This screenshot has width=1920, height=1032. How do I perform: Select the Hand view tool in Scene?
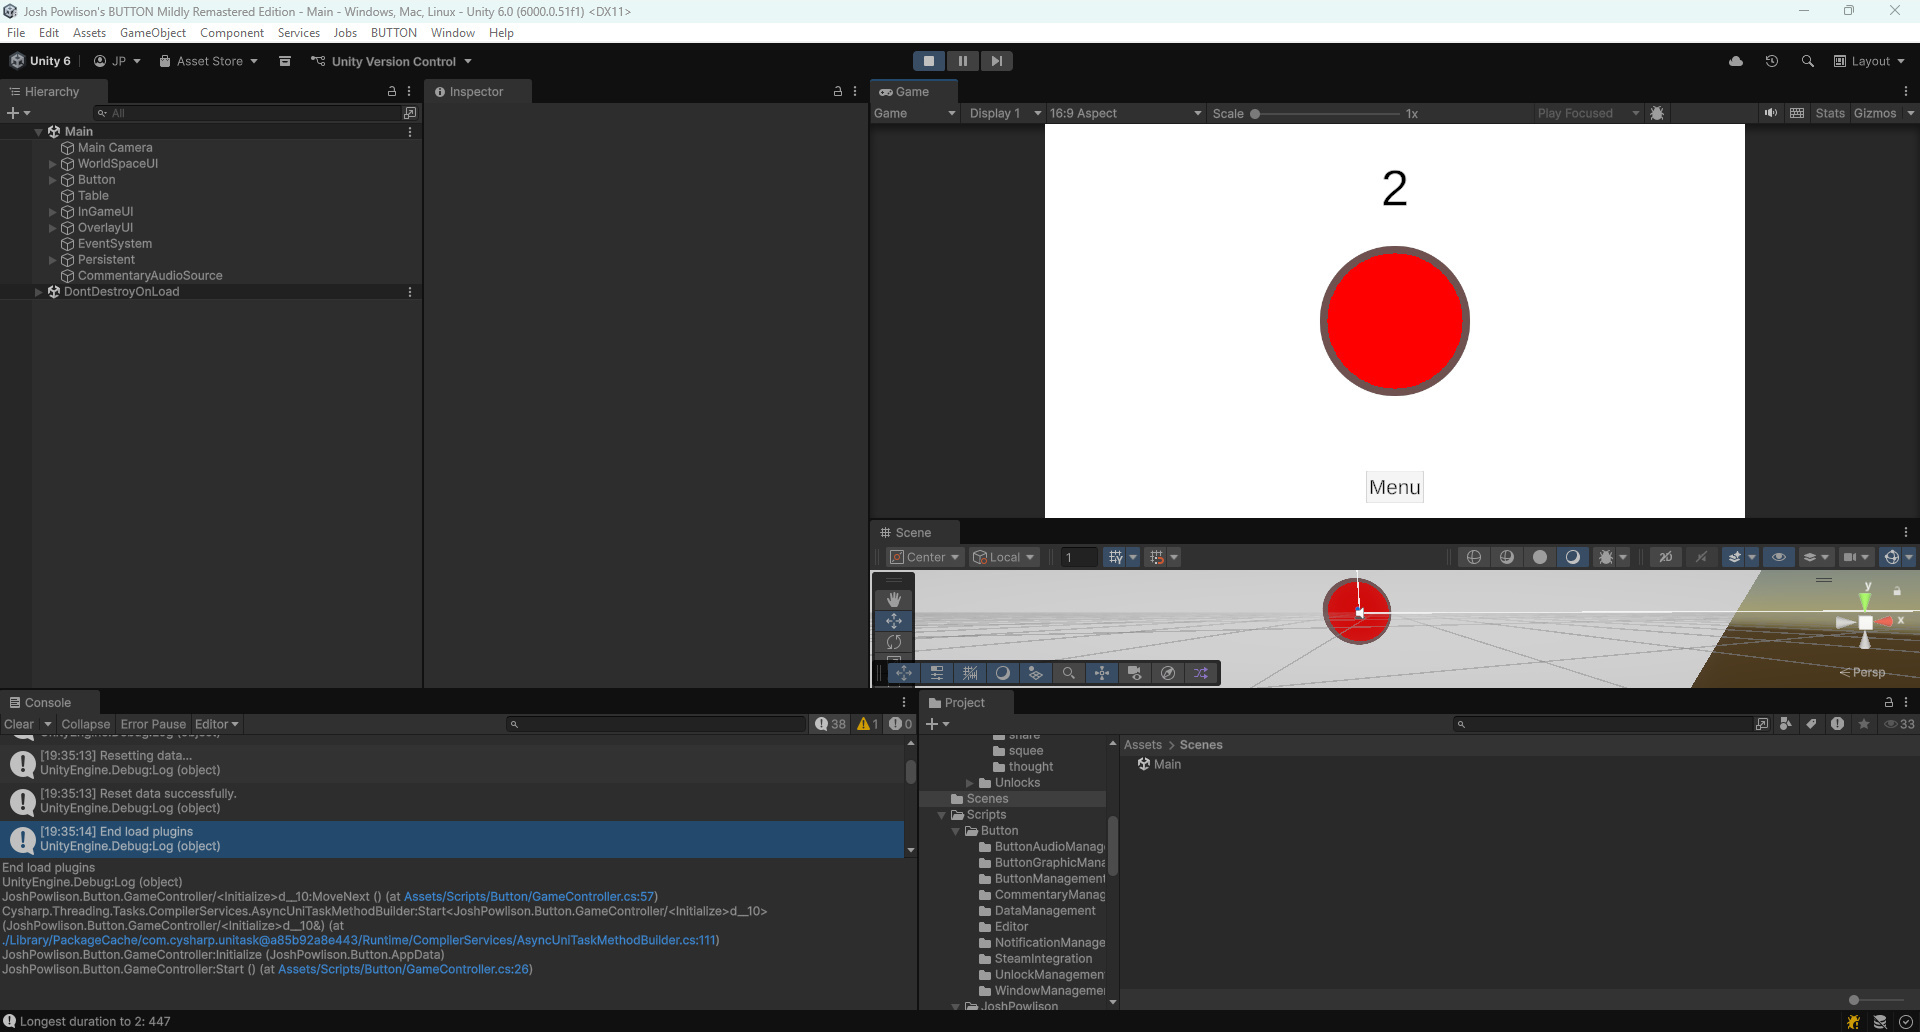coord(894,599)
